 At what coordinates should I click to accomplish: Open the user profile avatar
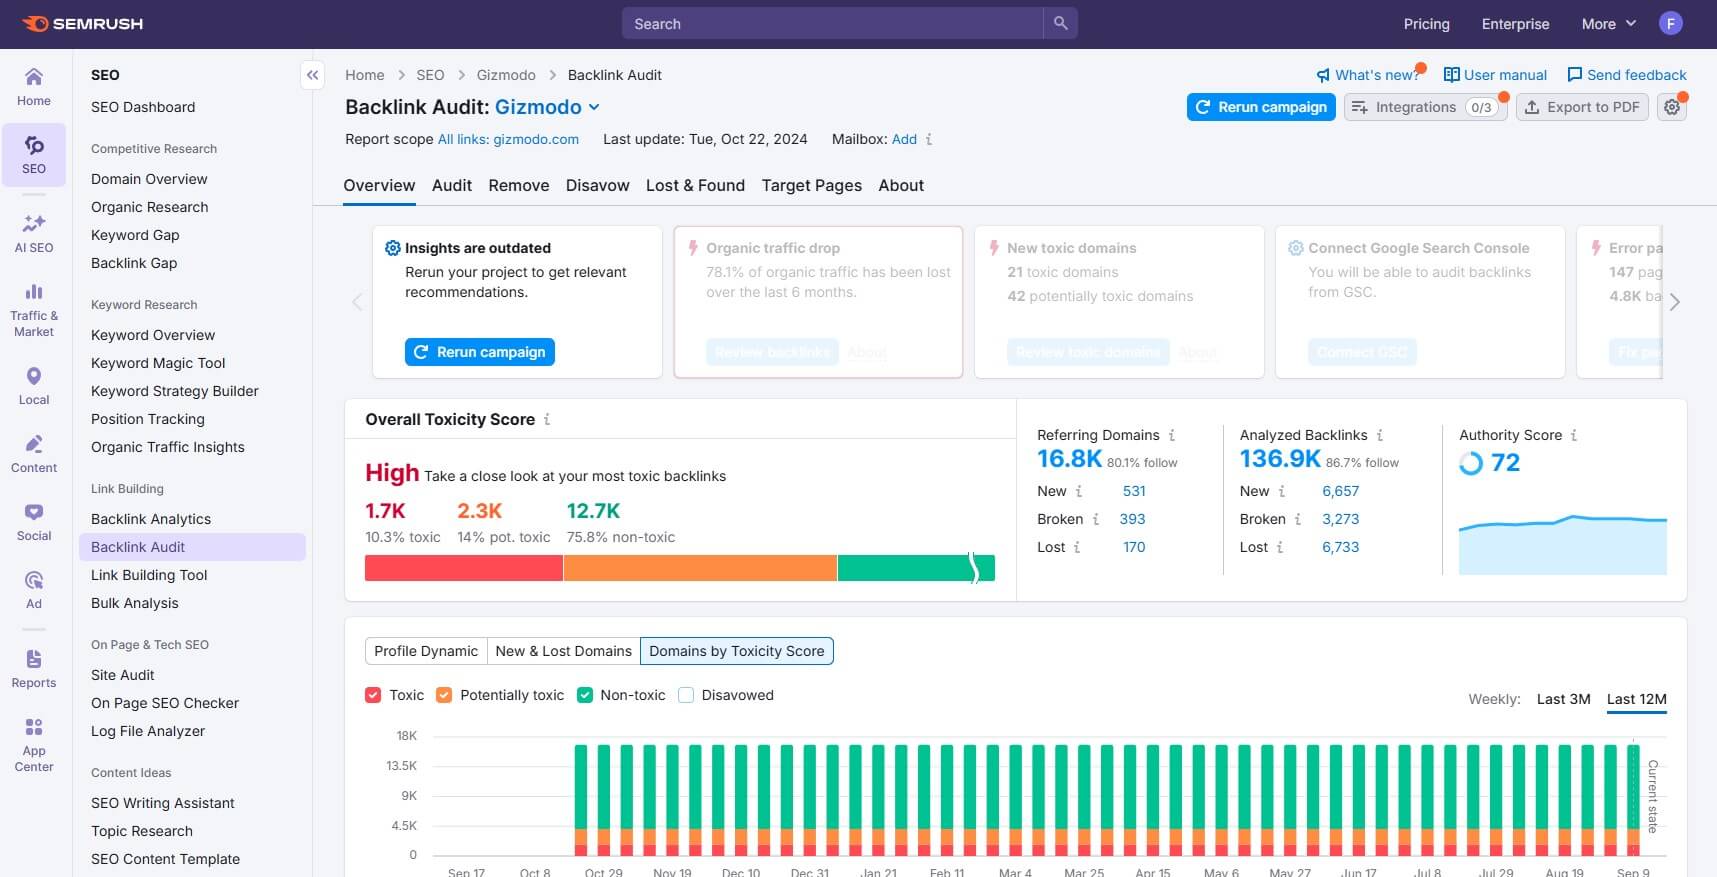(x=1671, y=23)
